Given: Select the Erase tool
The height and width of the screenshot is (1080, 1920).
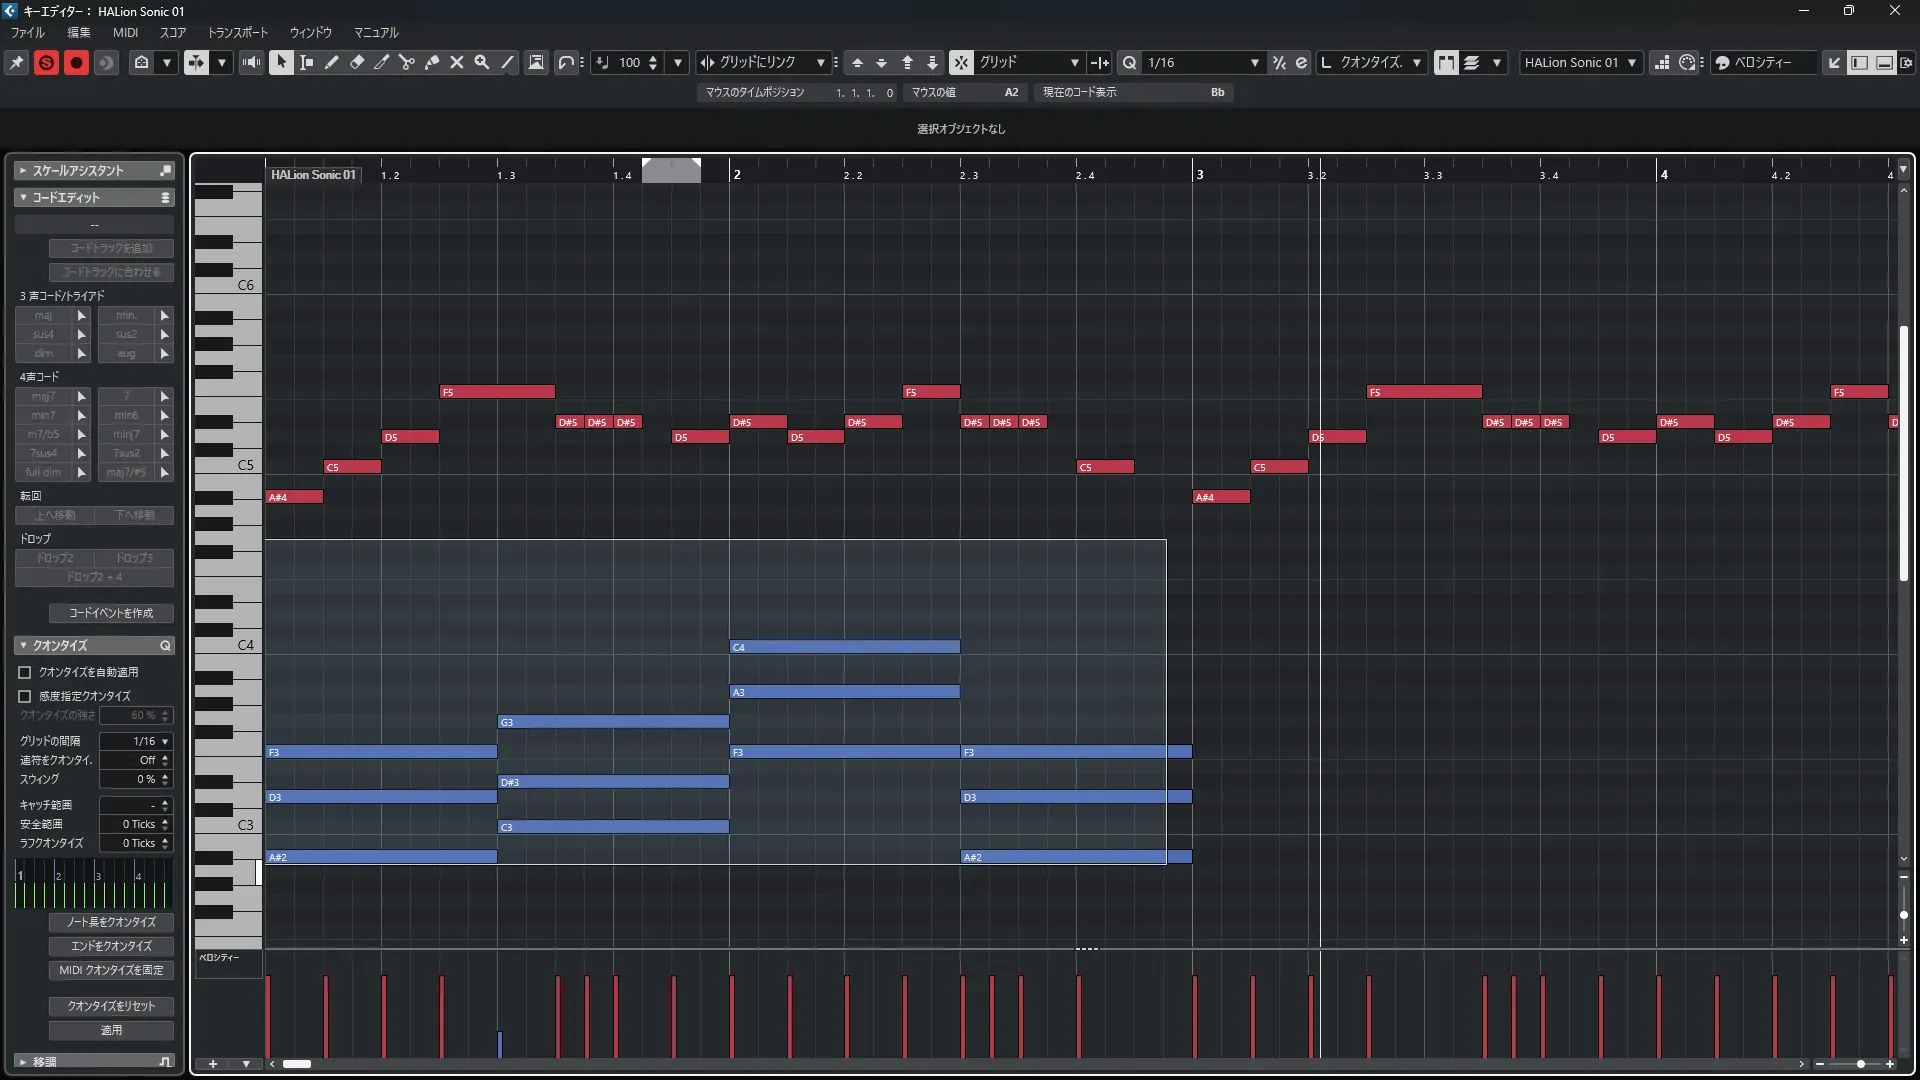Looking at the screenshot, I should click(x=357, y=62).
